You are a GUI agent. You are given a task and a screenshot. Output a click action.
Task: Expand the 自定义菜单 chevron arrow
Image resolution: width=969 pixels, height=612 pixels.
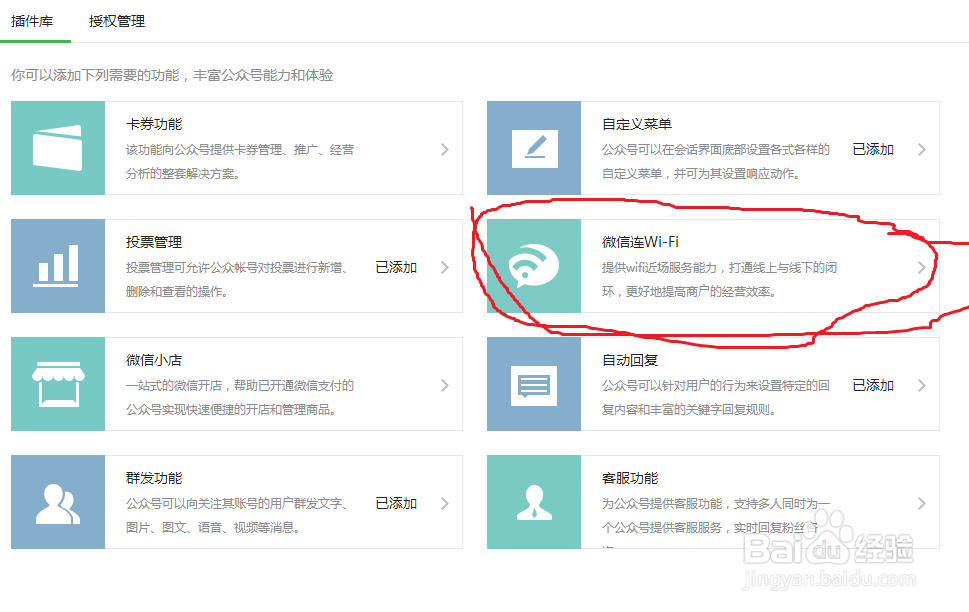pos(922,149)
